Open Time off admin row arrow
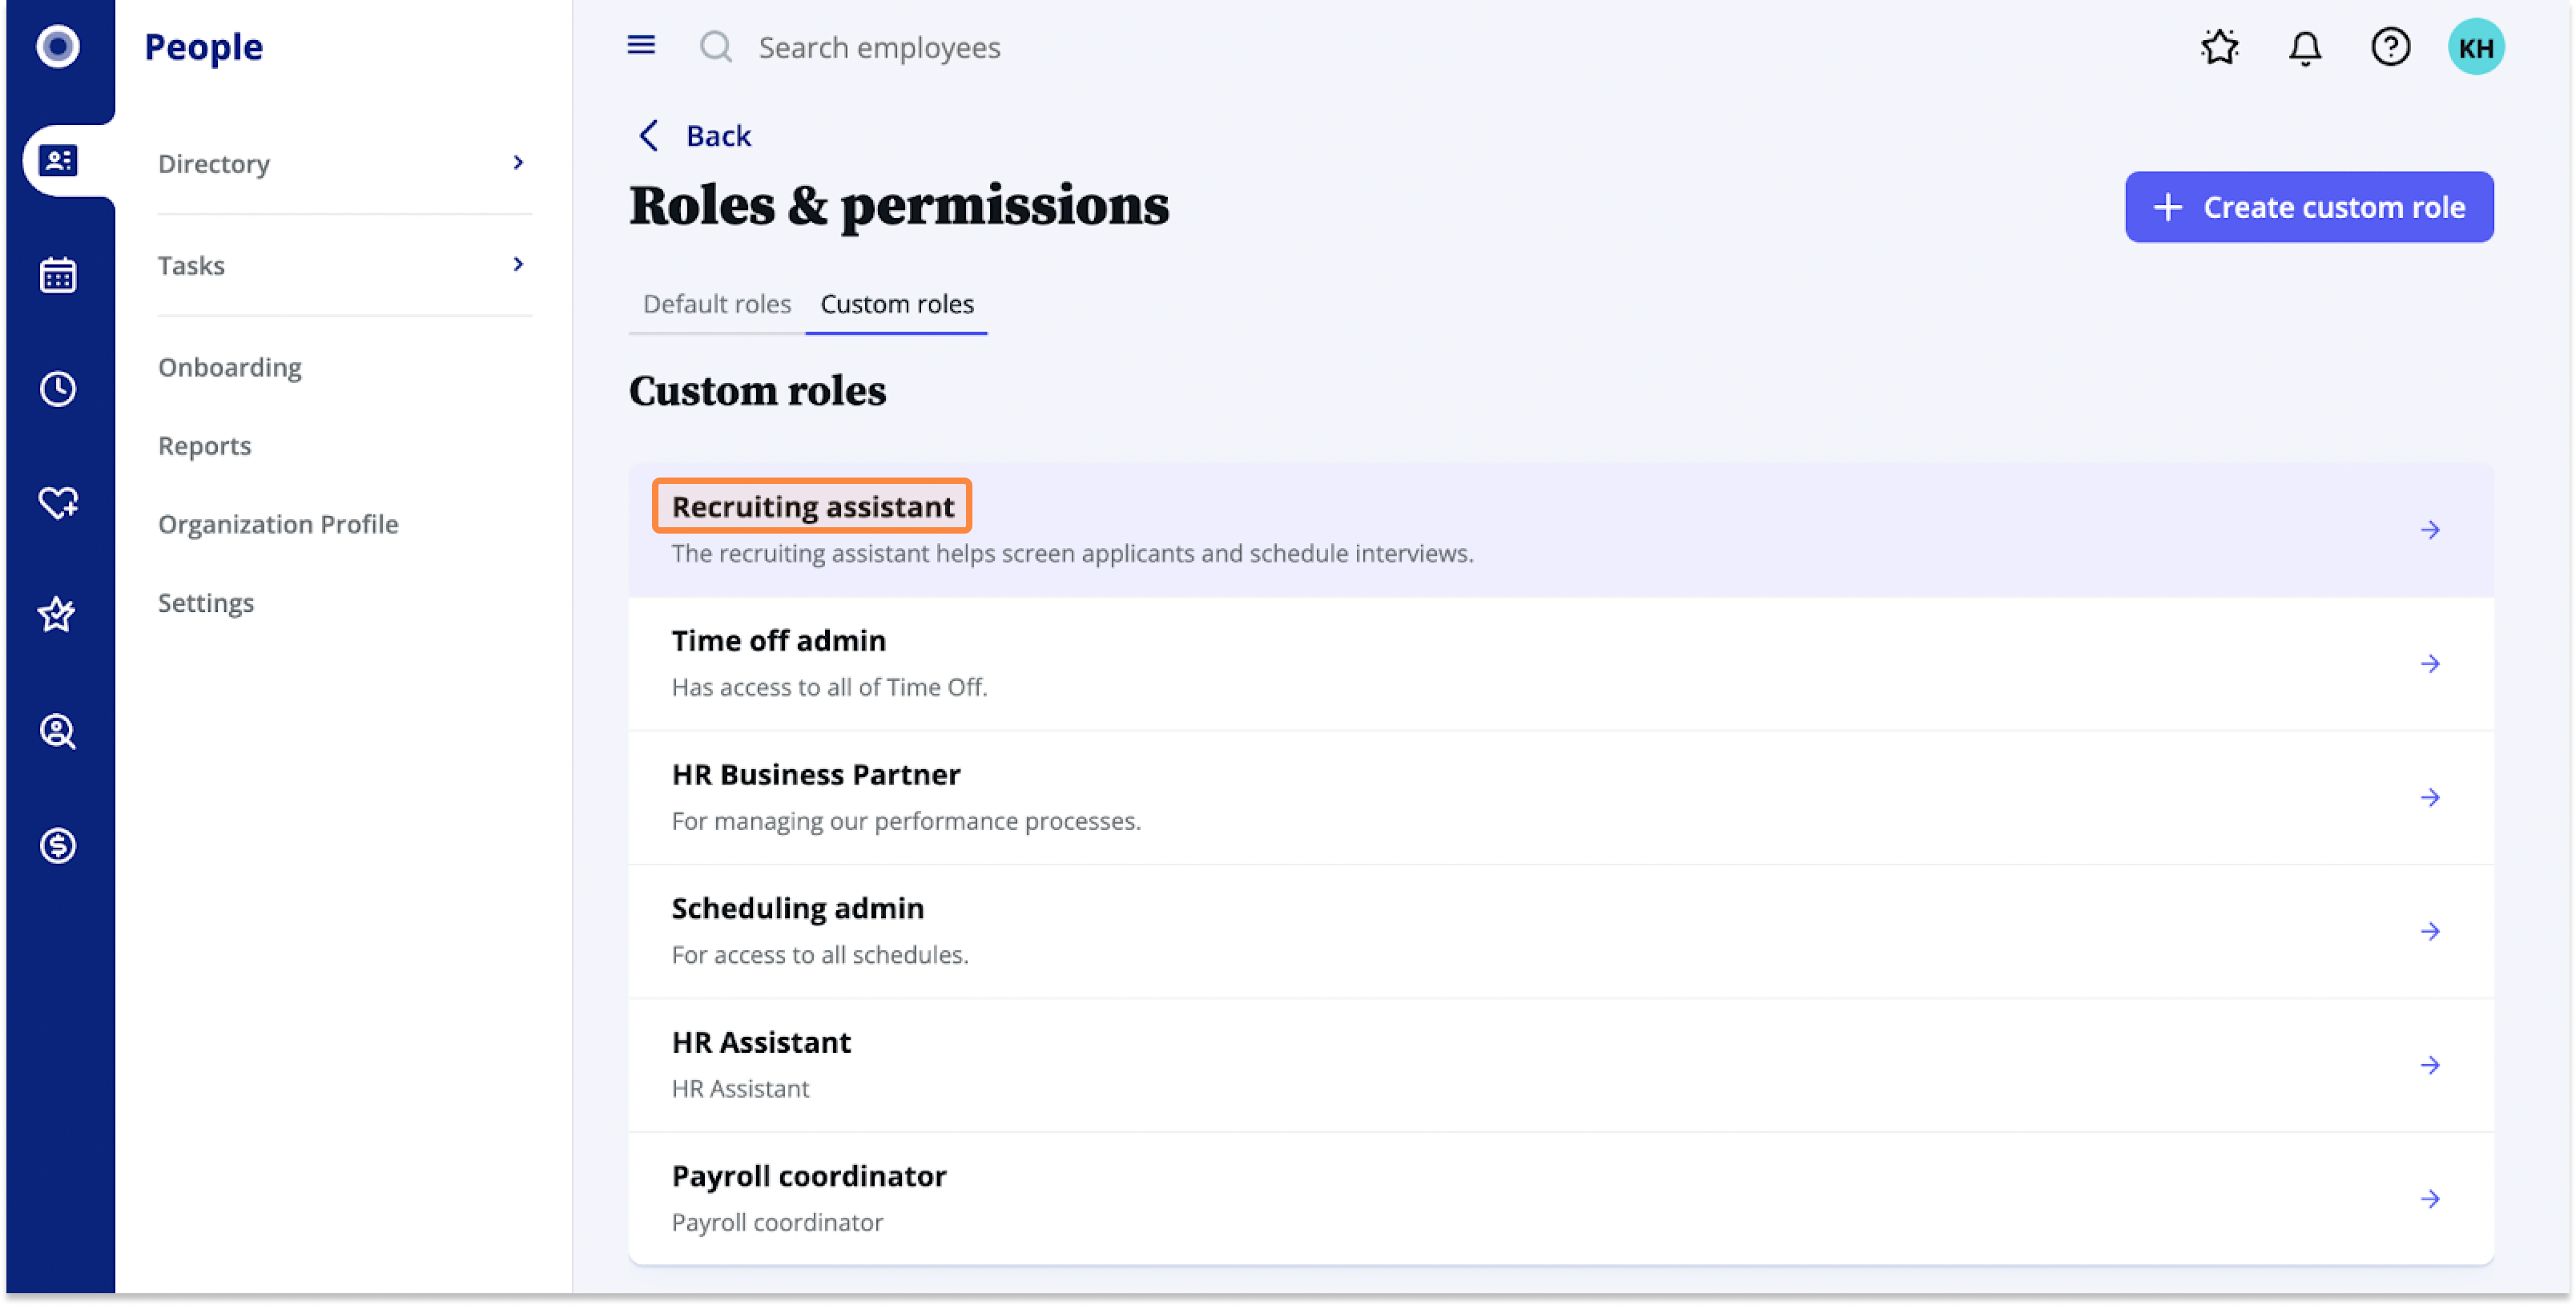2576x1306 pixels. pyautogui.click(x=2430, y=663)
